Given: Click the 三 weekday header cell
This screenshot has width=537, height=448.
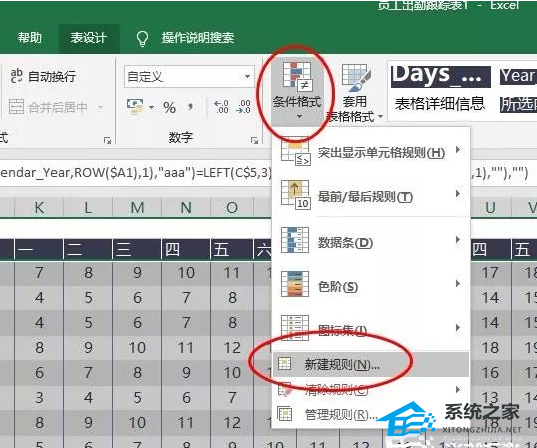Looking at the screenshot, I should [x=137, y=249].
